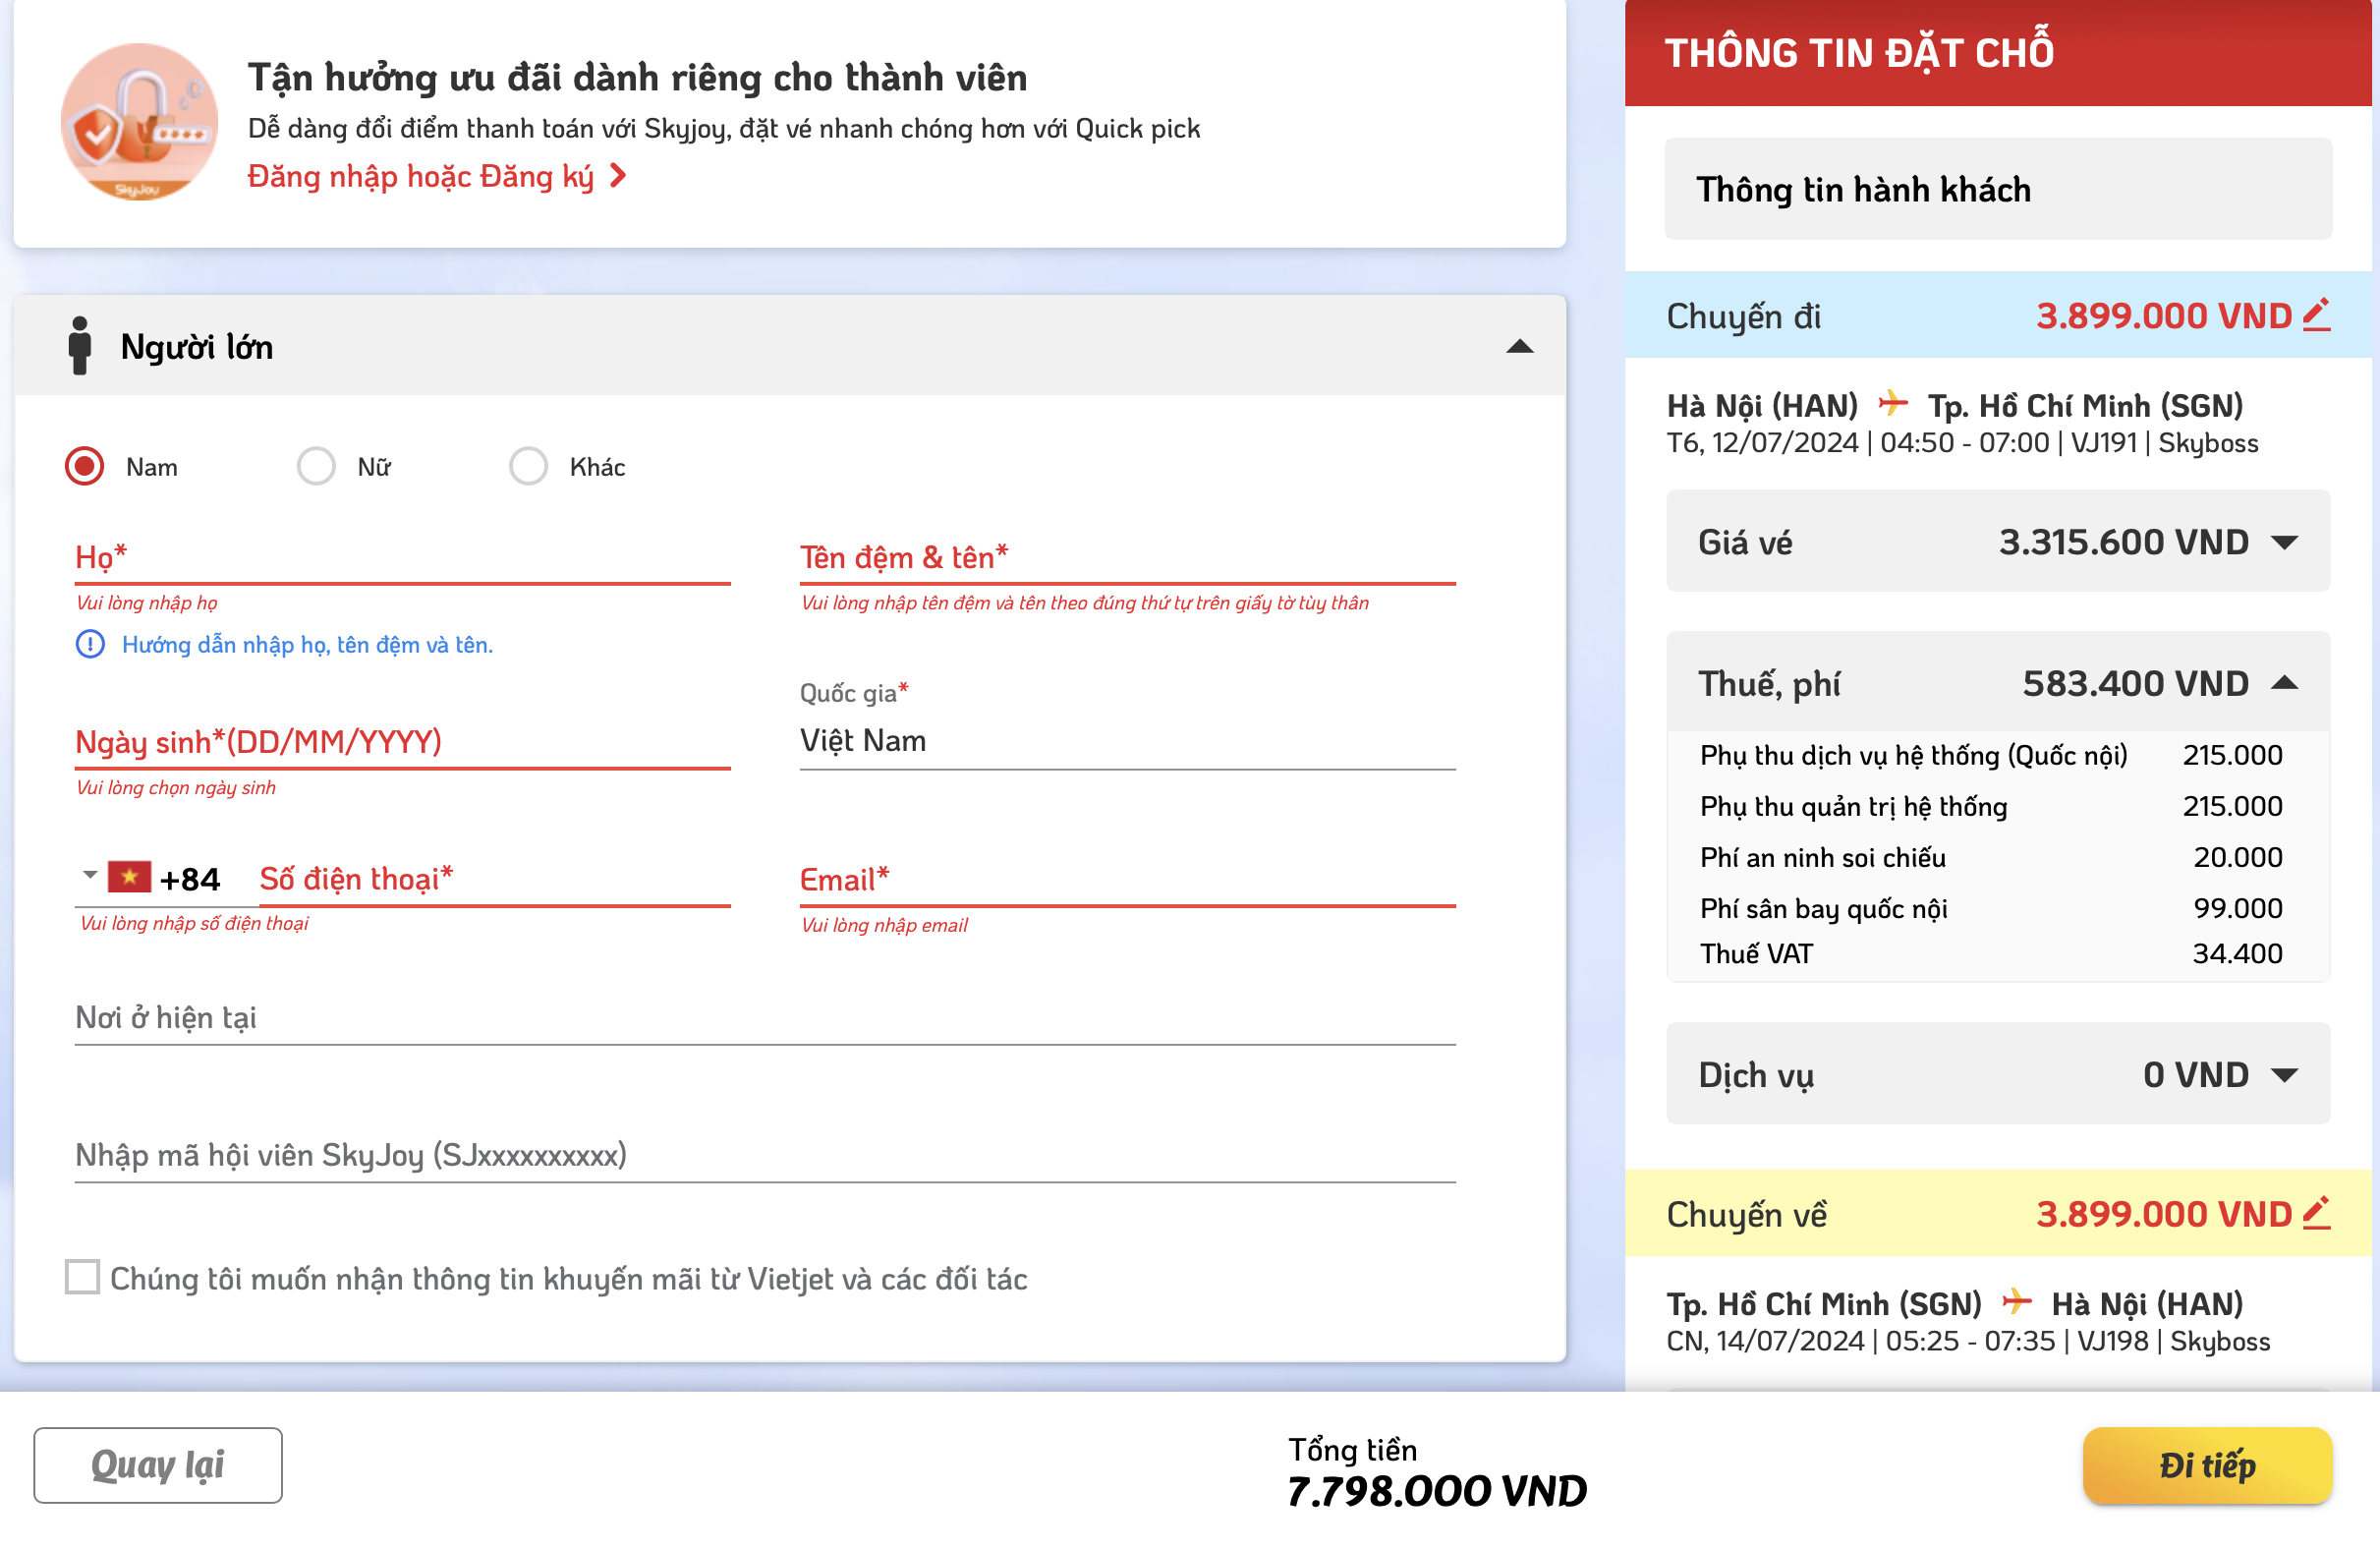Focus the Số điện thoại field
Viewport: 2380px width, 1549px height.
tap(495, 880)
